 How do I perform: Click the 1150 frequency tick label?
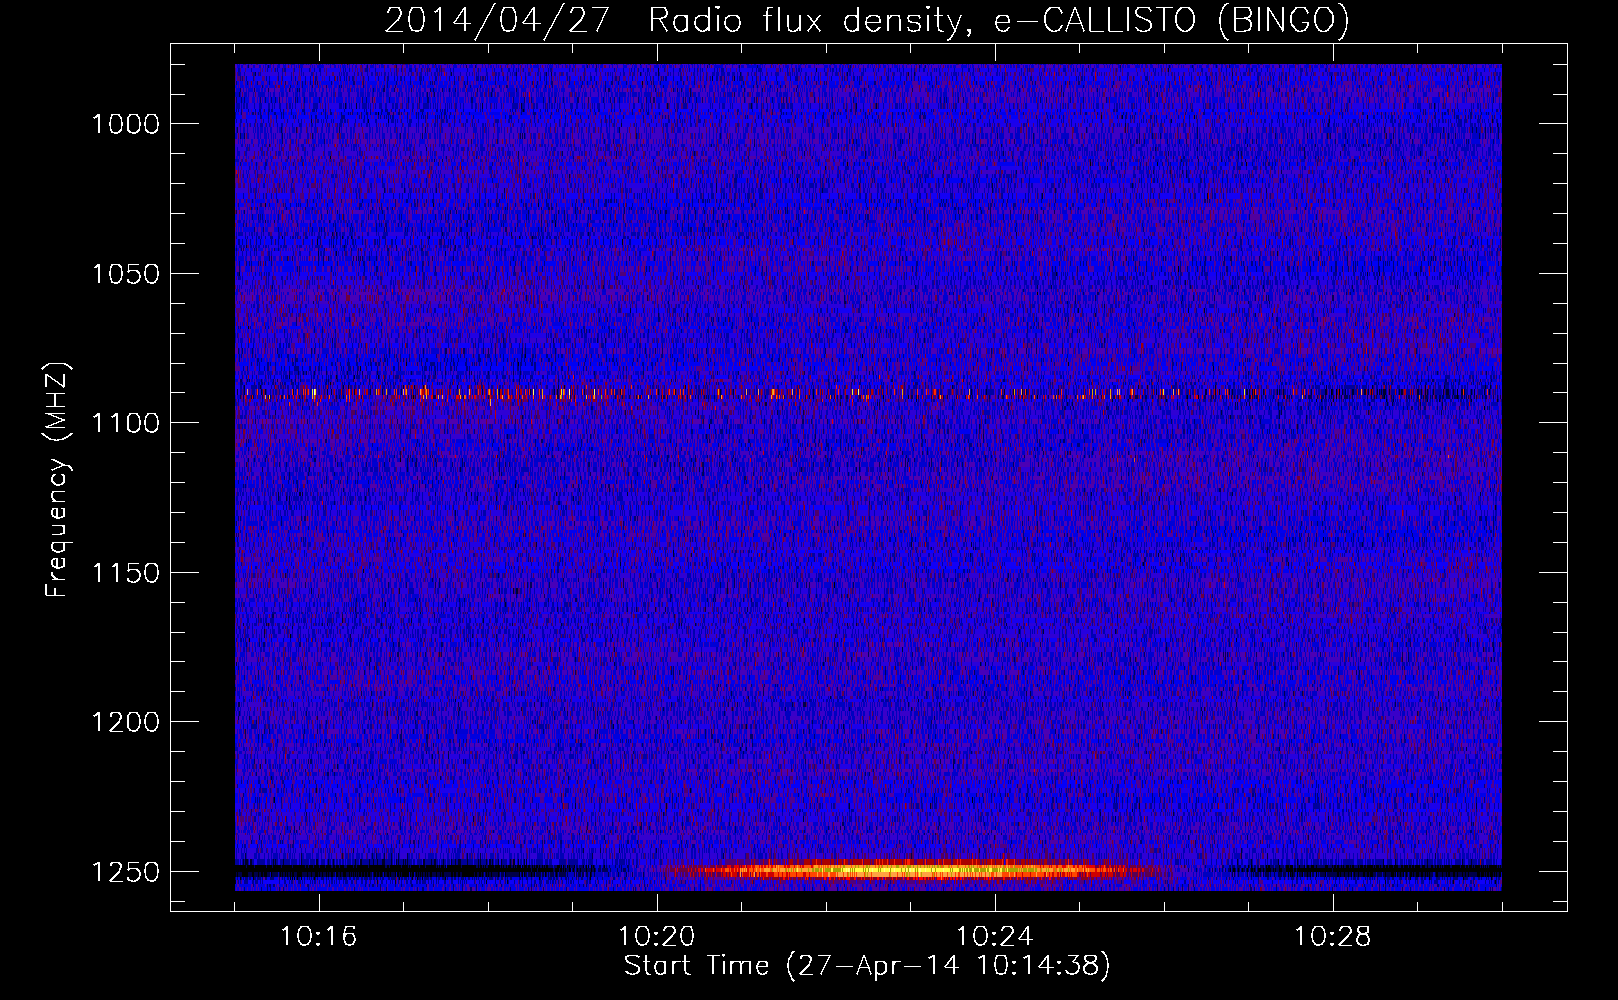tap(125, 573)
